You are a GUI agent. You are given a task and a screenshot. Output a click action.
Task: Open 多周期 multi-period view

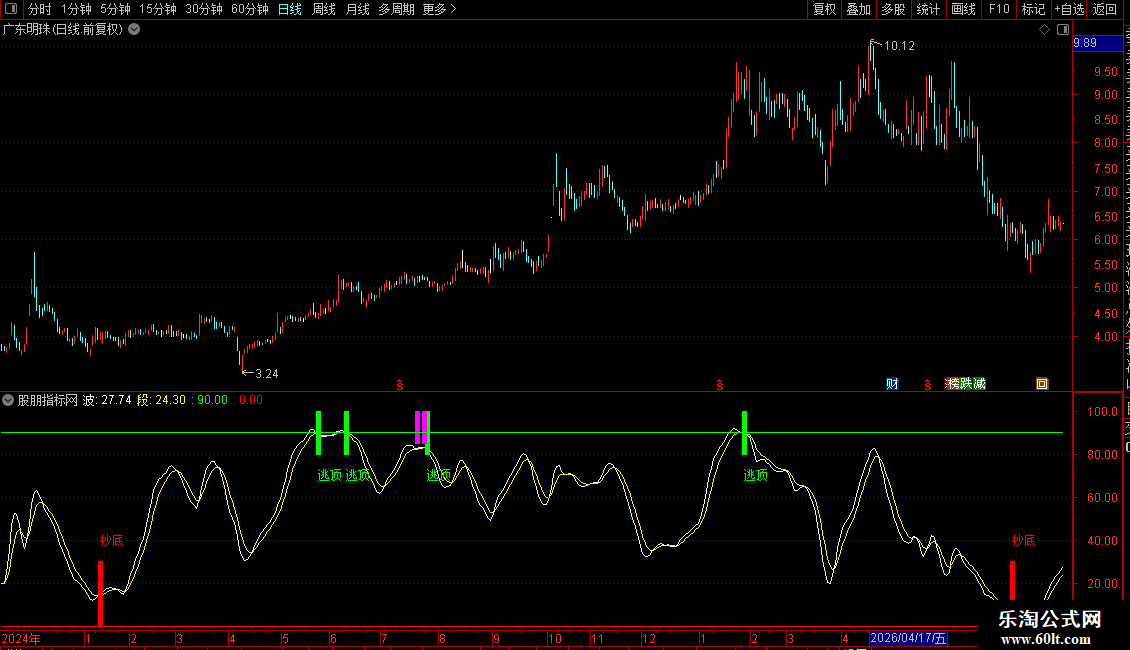(x=396, y=9)
